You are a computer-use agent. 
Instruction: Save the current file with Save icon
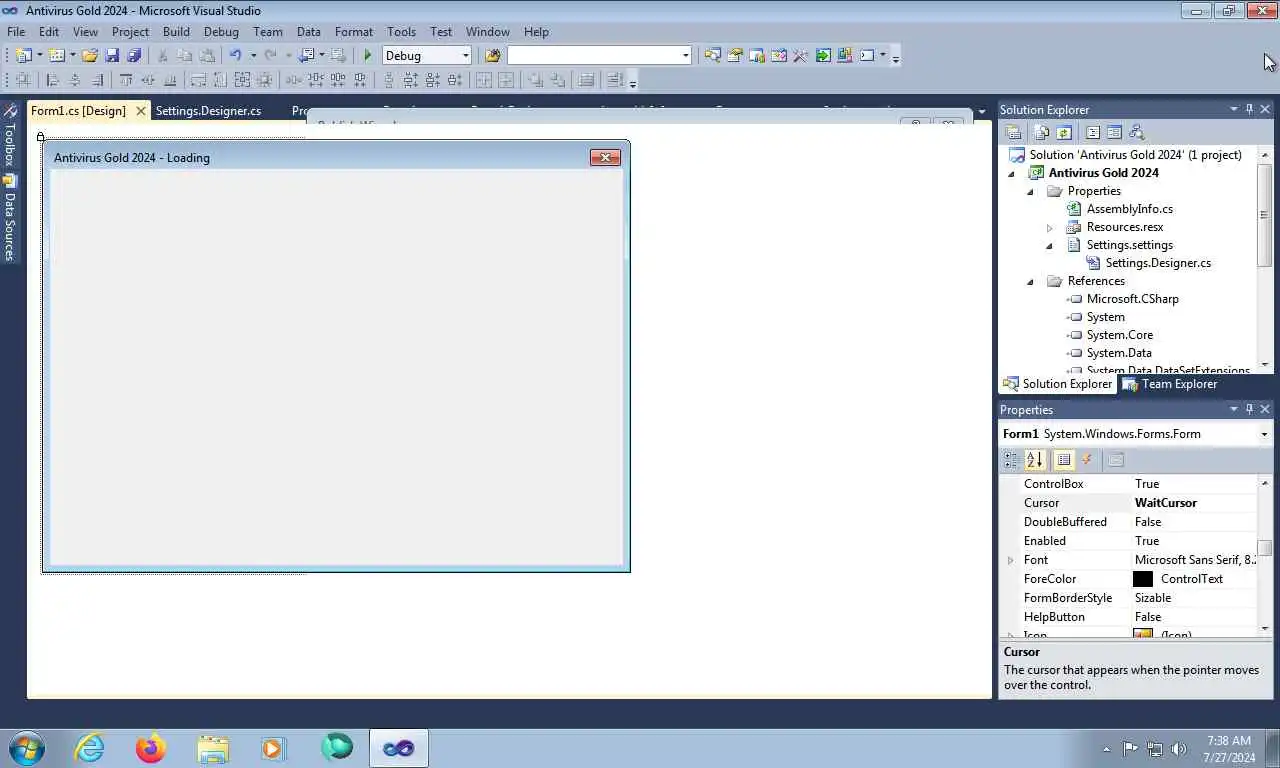112,56
